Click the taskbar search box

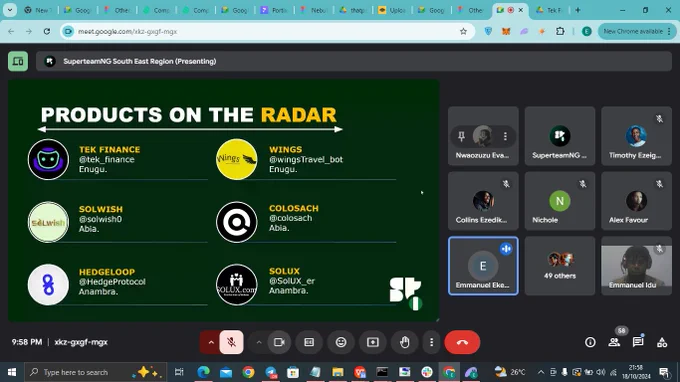[95, 372]
